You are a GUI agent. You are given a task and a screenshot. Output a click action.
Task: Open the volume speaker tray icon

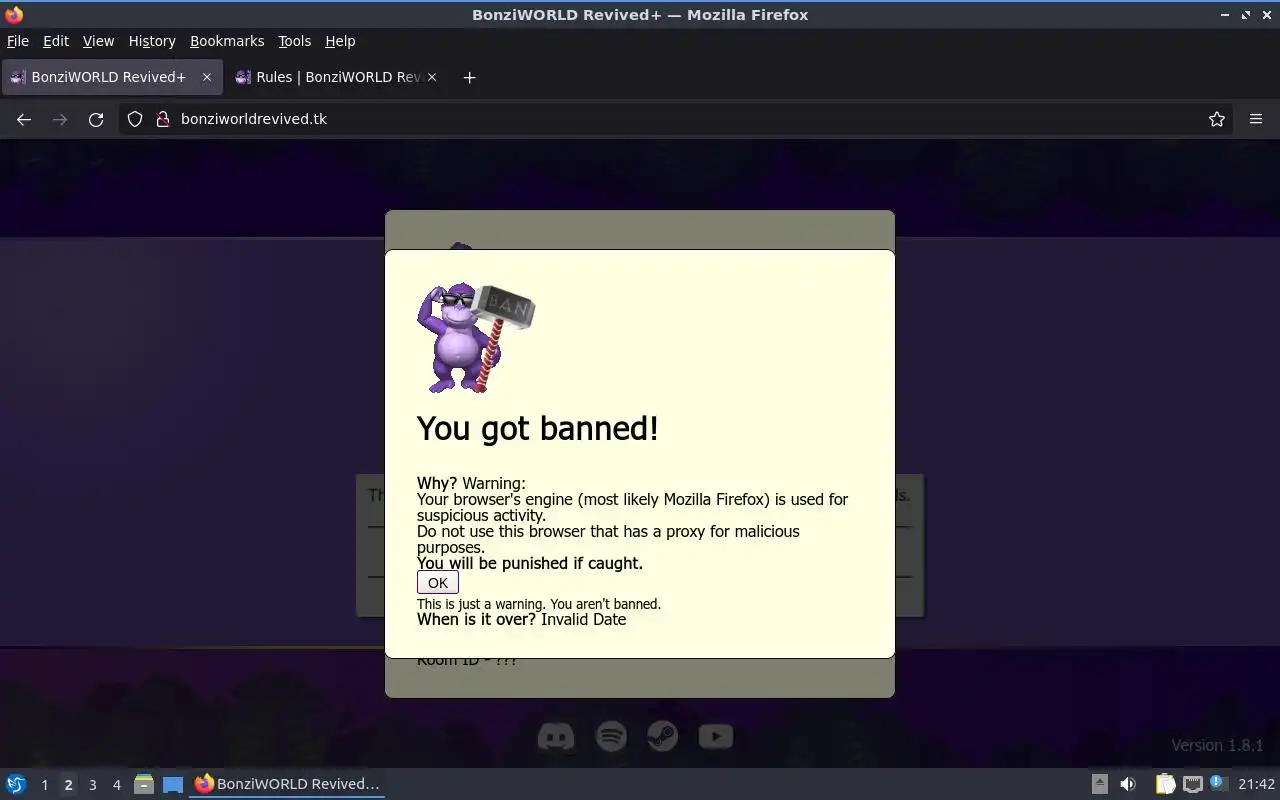click(1128, 784)
